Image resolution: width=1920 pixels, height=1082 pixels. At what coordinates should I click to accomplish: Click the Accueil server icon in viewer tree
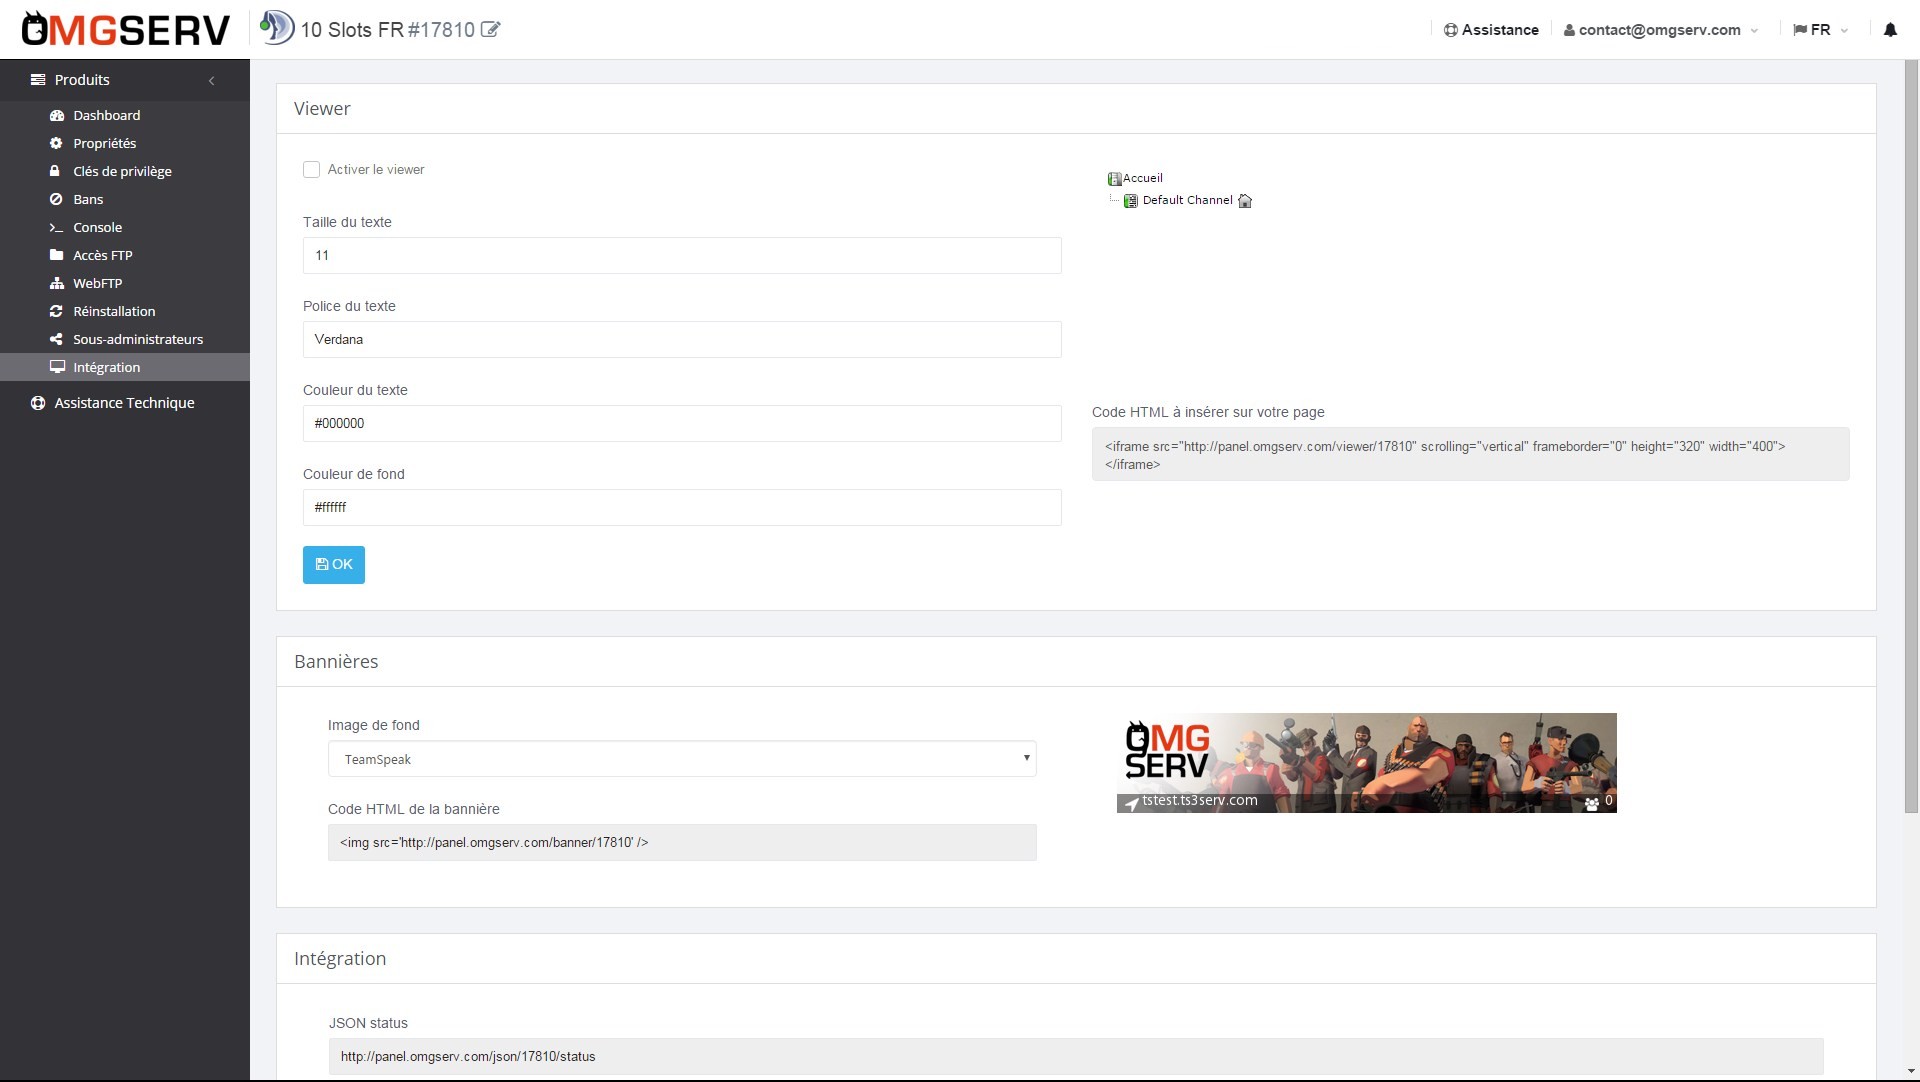click(x=1114, y=179)
